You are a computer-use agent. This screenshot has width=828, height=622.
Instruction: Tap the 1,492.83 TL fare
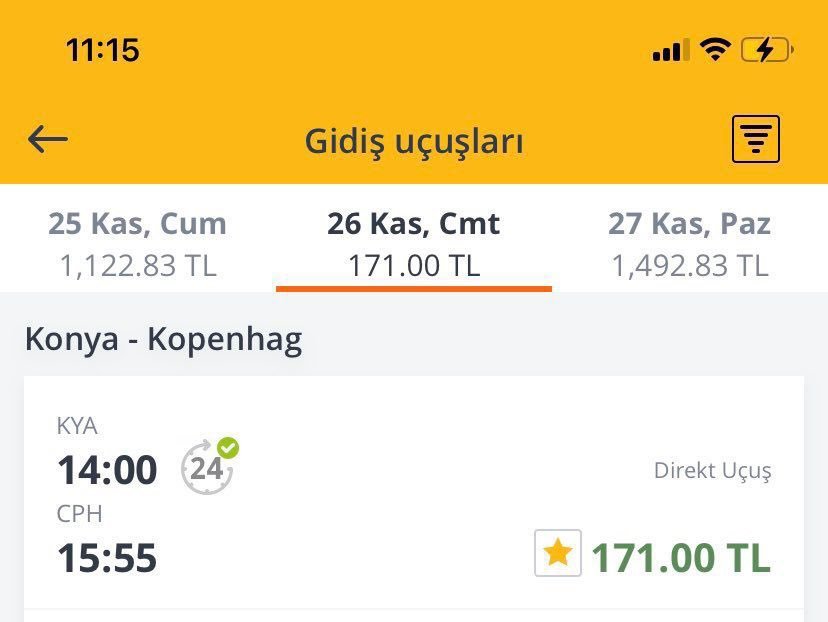pyautogui.click(x=689, y=266)
